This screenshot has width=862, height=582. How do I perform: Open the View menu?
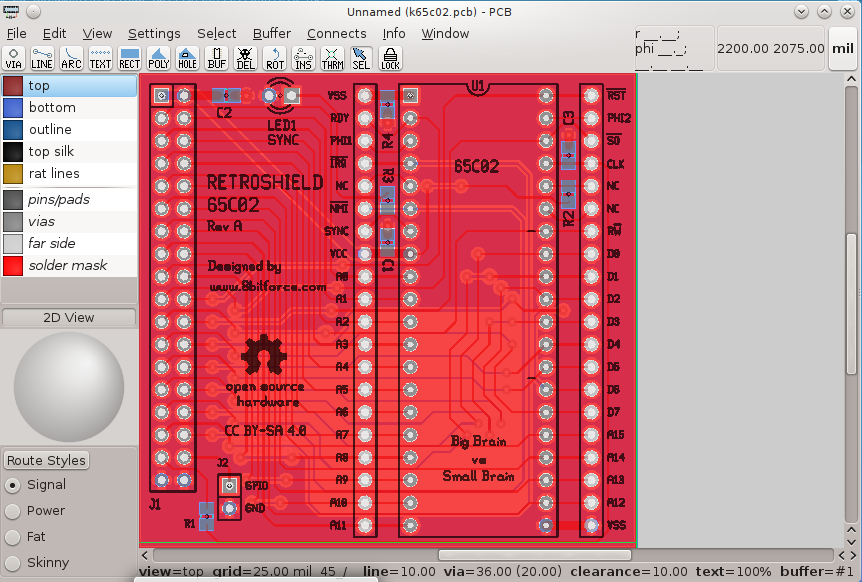[x=97, y=34]
